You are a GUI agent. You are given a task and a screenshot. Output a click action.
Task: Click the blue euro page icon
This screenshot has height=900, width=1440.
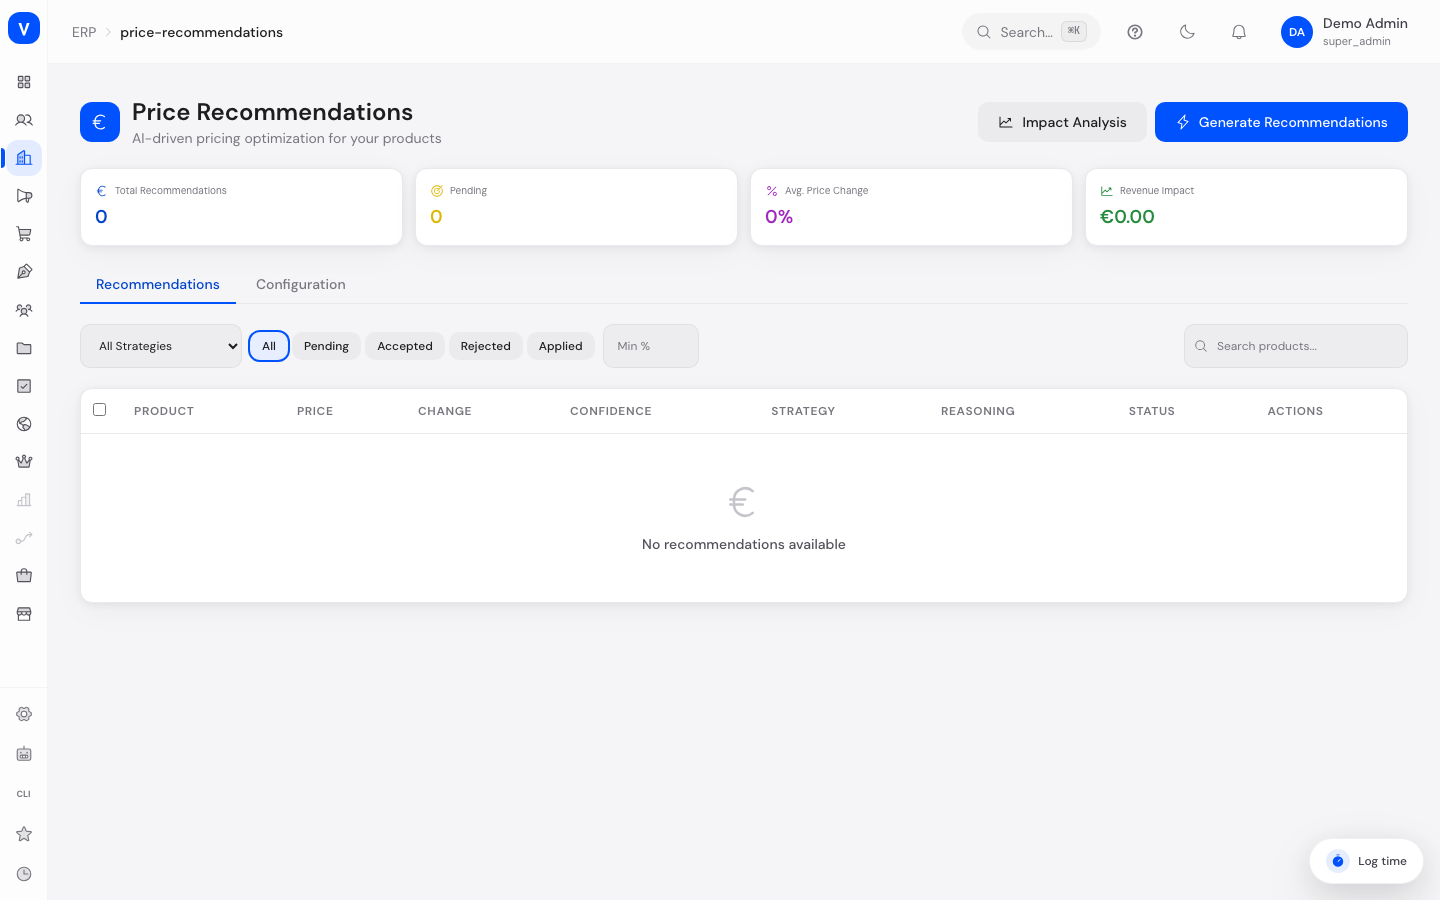[x=100, y=122]
